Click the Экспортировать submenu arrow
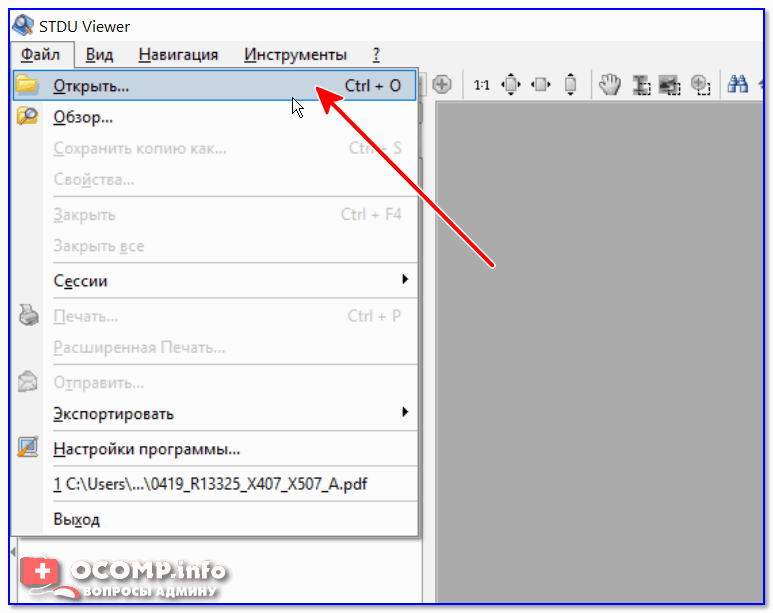The height and width of the screenshot is (613, 773). point(405,411)
